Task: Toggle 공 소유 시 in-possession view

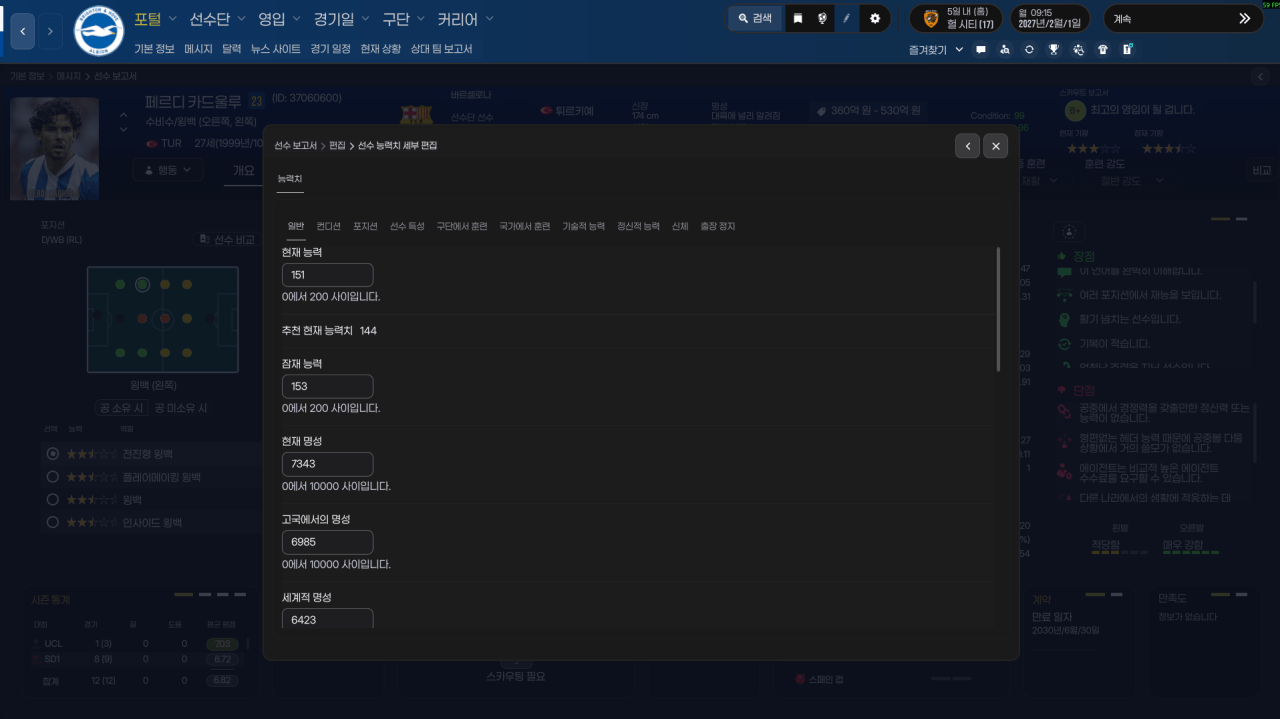Action: click(x=122, y=408)
